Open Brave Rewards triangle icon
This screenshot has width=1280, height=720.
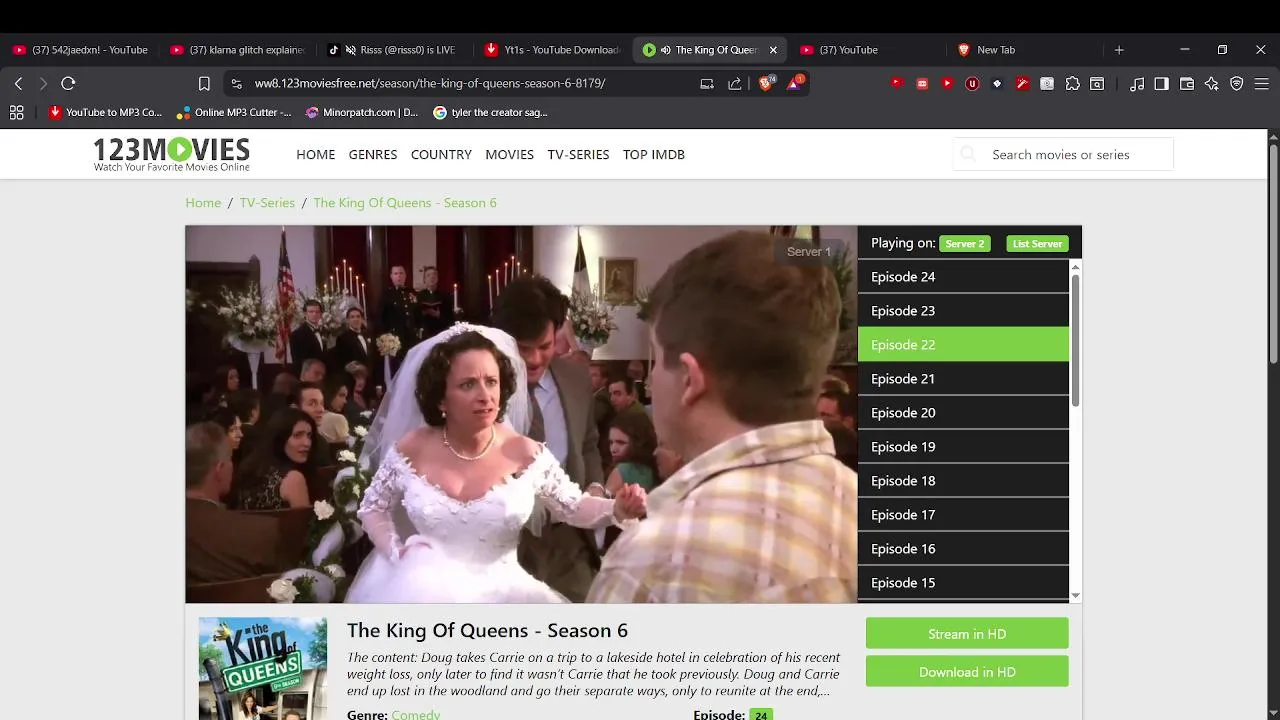(794, 83)
